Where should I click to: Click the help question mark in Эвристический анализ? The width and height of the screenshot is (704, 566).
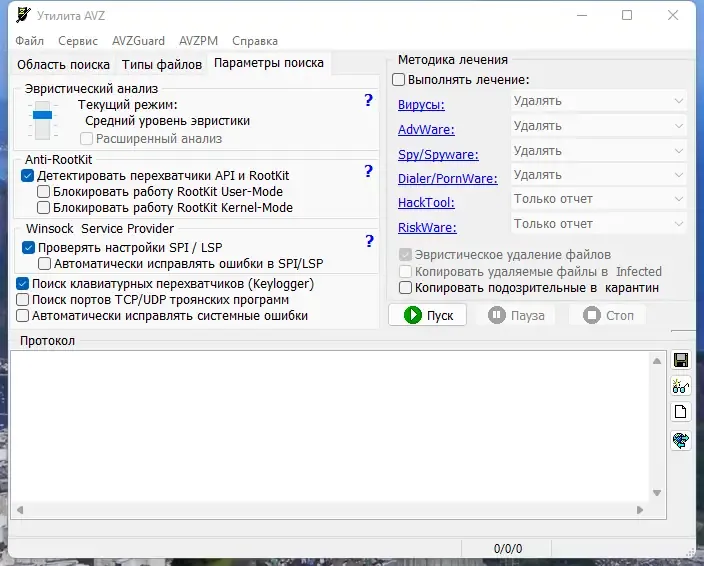(x=369, y=100)
